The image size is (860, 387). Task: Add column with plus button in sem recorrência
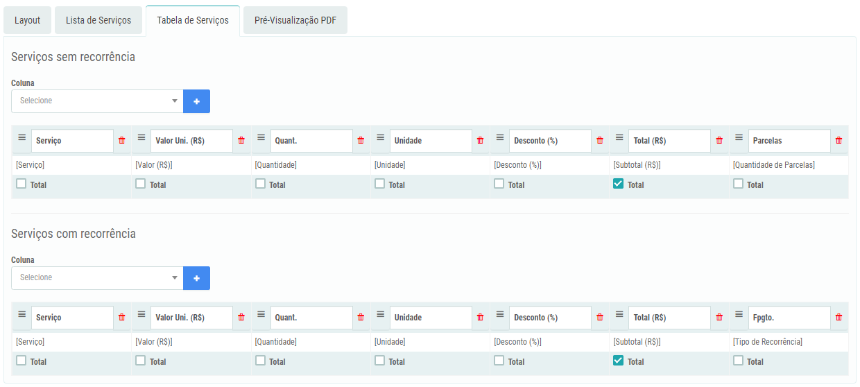coord(196,101)
